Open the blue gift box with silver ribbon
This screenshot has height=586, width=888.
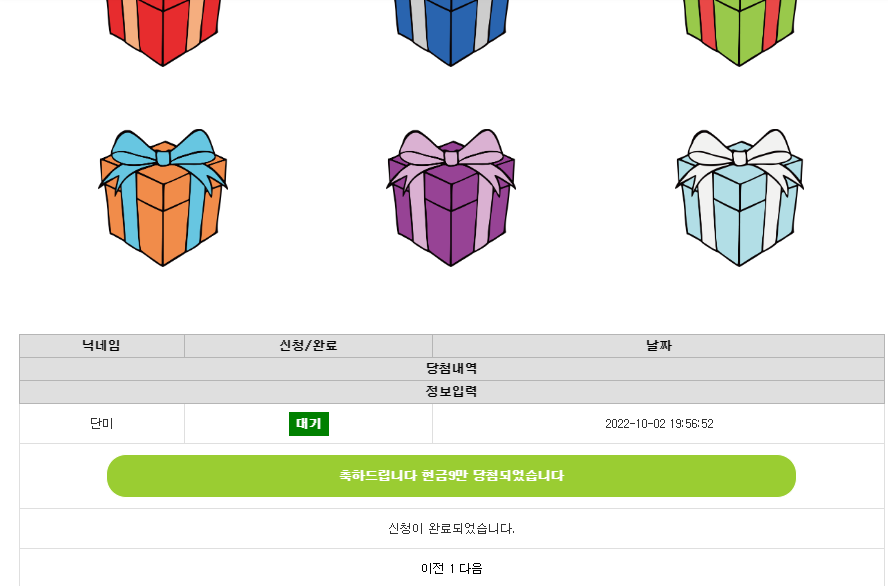click(451, 32)
